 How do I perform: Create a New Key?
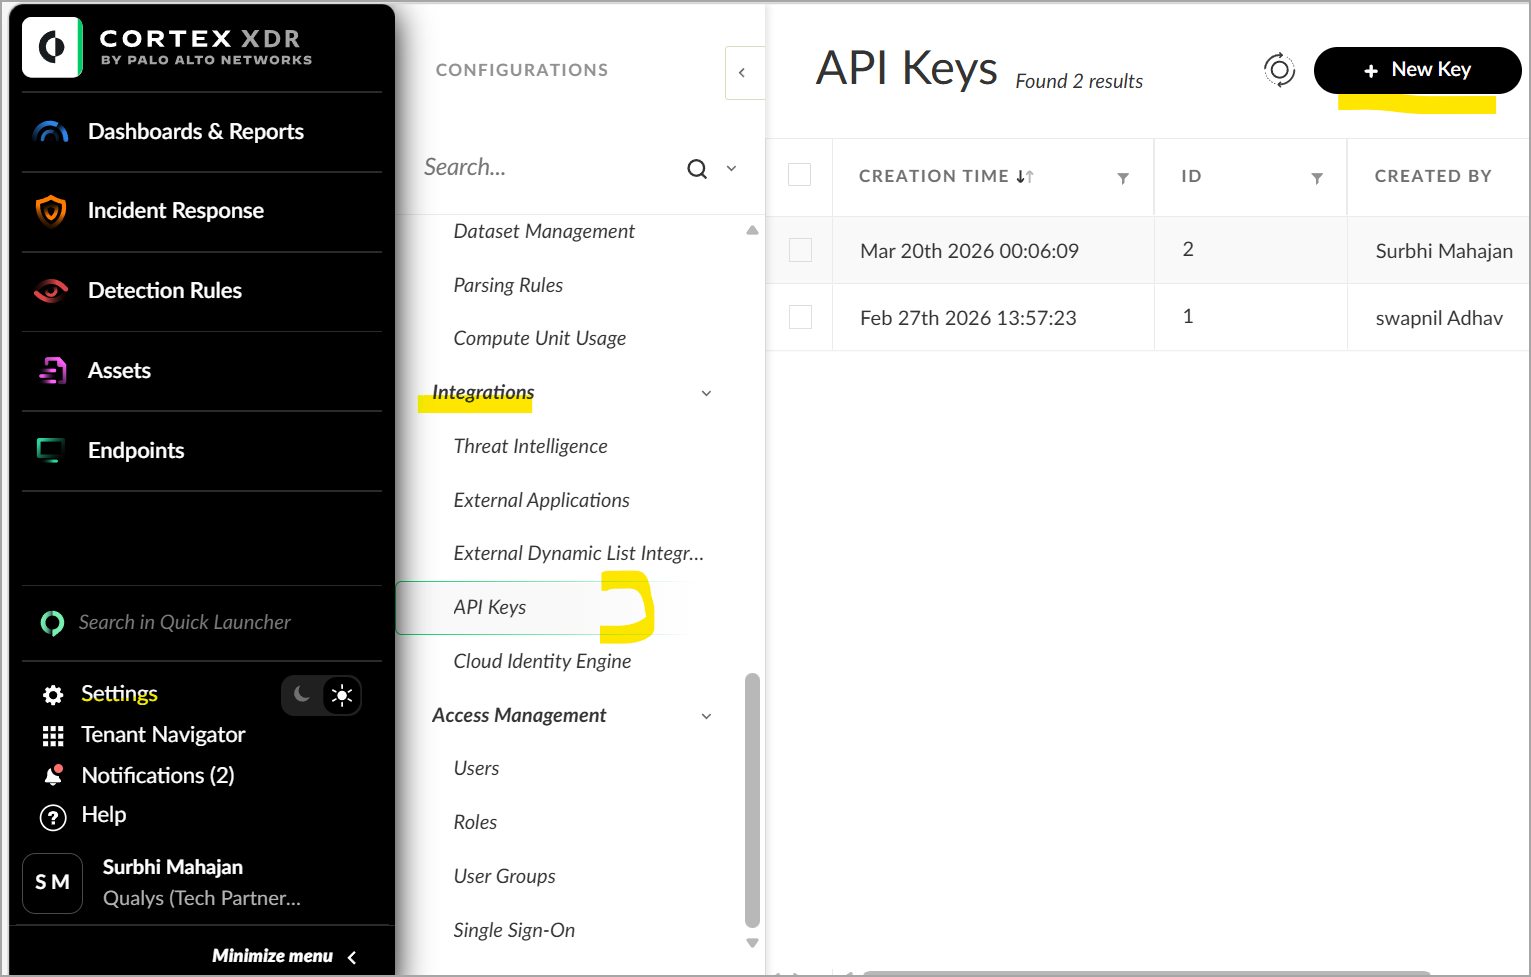point(1417,70)
